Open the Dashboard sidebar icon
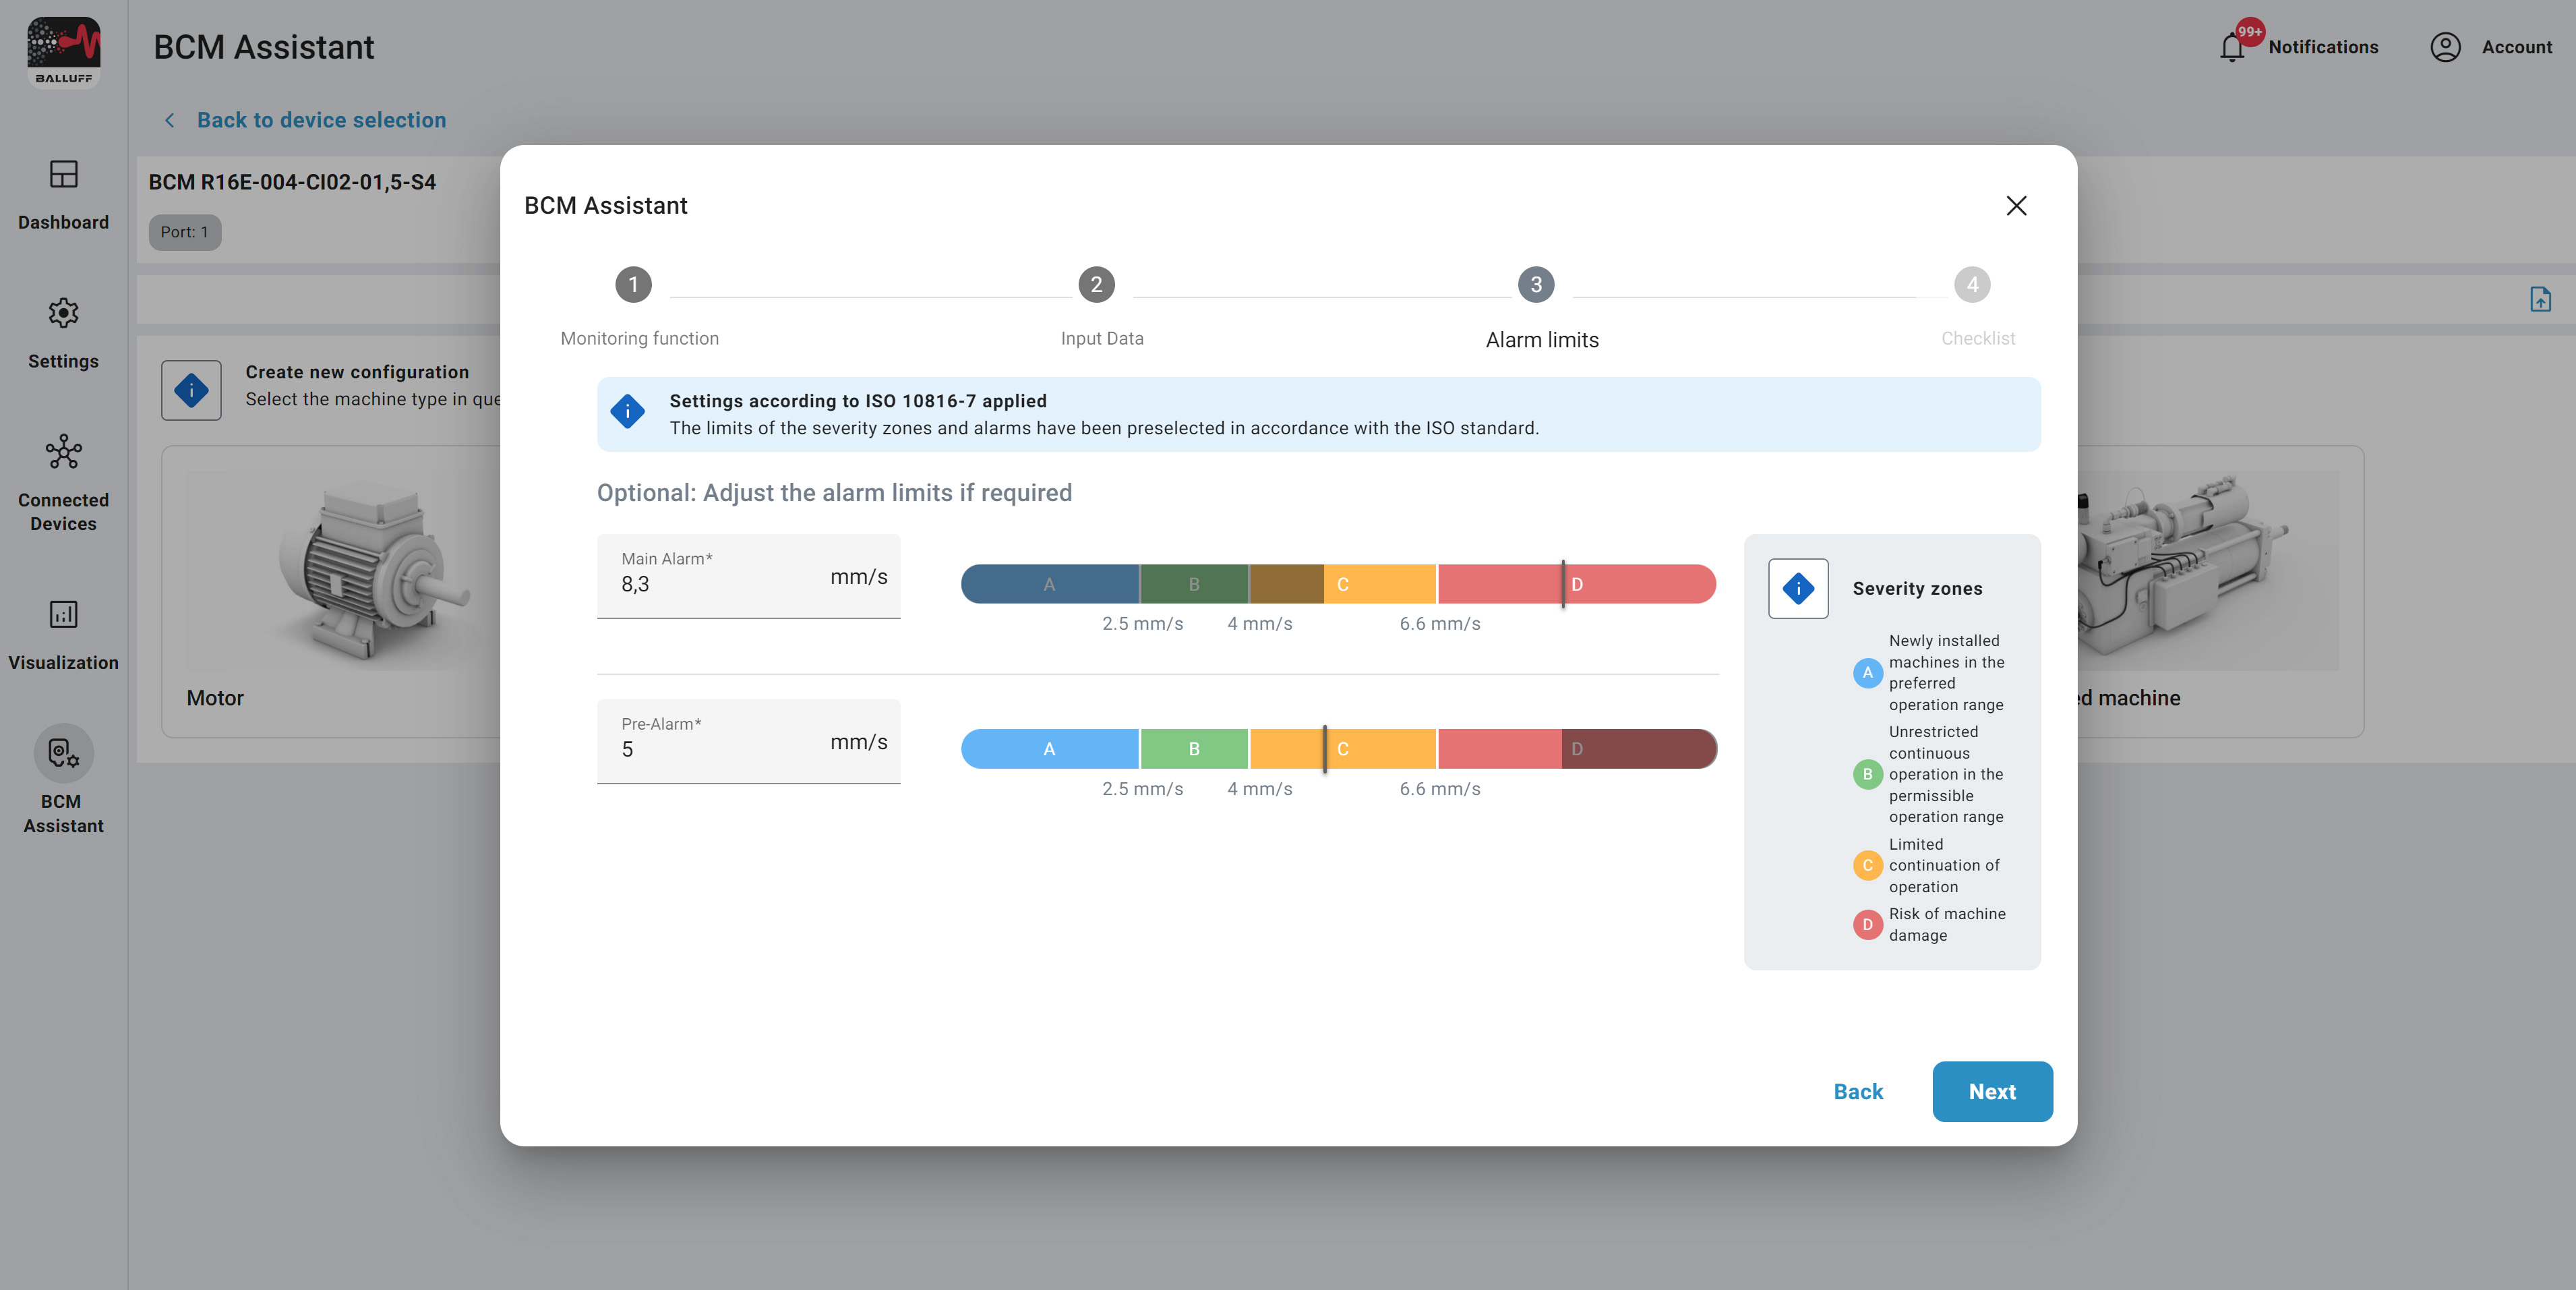 [x=63, y=175]
